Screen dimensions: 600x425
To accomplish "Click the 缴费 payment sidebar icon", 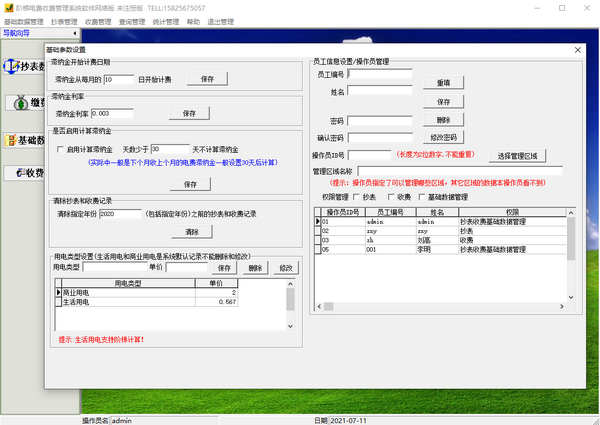I will click(x=22, y=103).
